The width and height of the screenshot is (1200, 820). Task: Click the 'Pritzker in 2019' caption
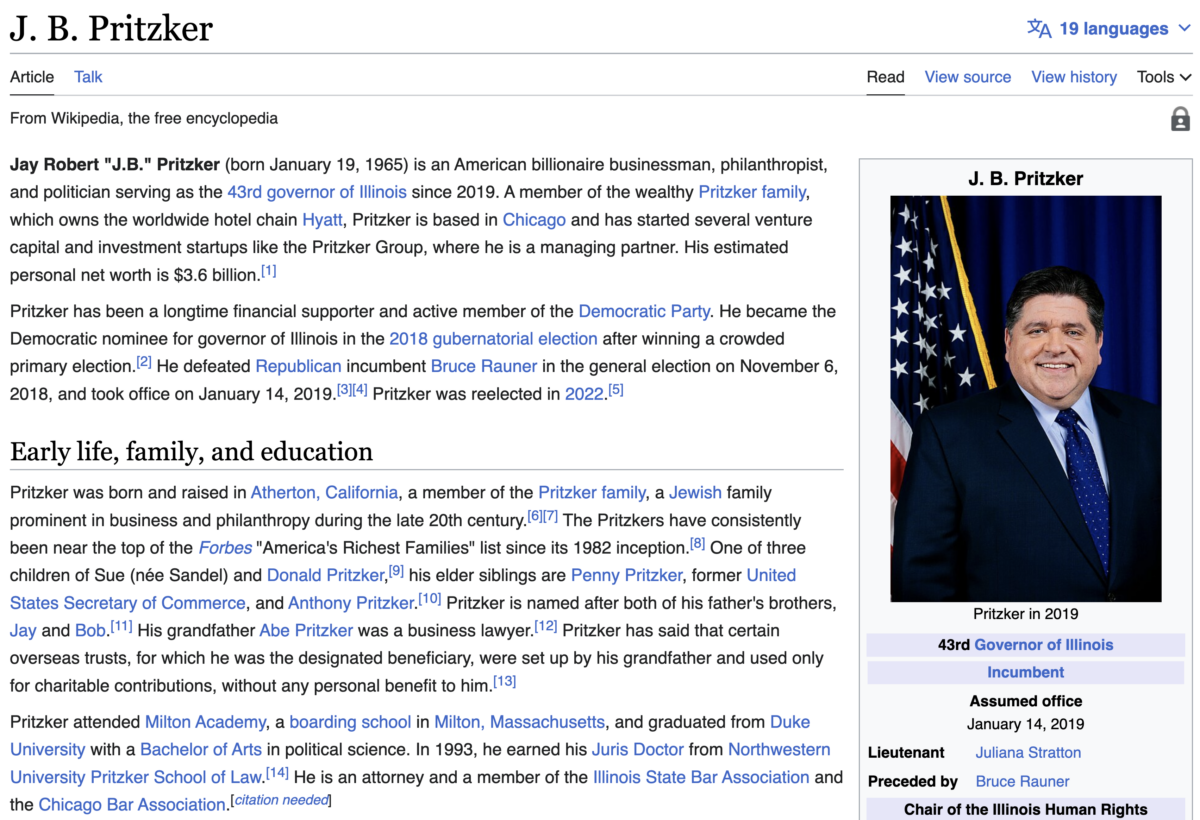point(1026,613)
